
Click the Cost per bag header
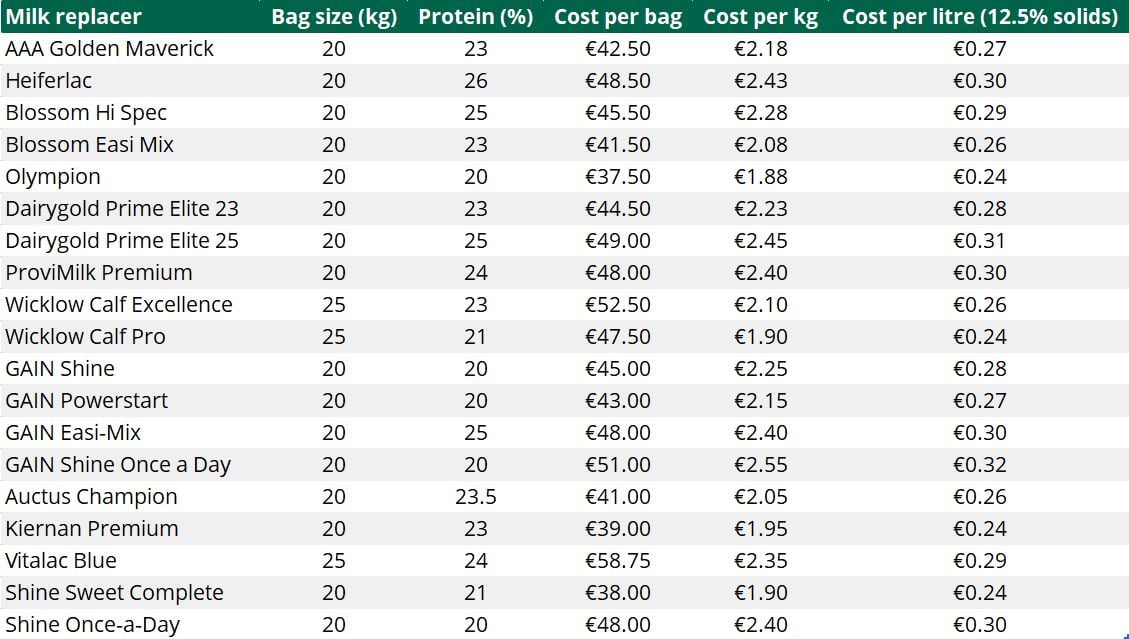[x=618, y=17]
